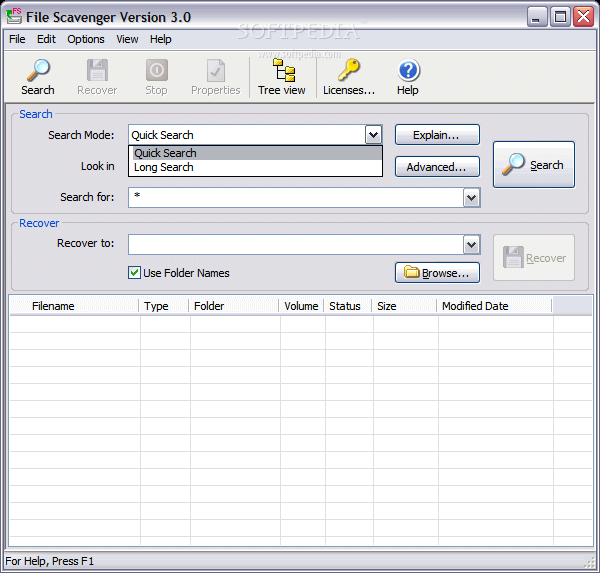Maximize the File Scavenger window
600x573 pixels.
coord(560,17)
